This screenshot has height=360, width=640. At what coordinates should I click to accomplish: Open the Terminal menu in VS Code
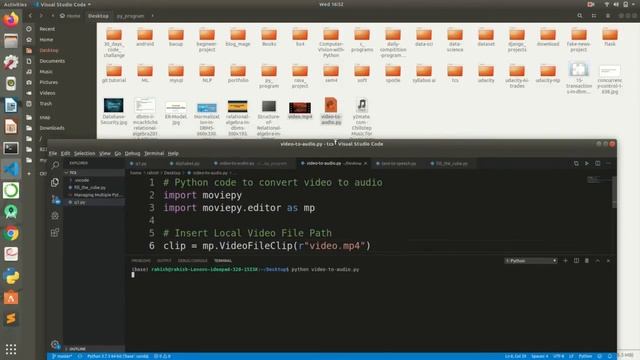(154, 153)
